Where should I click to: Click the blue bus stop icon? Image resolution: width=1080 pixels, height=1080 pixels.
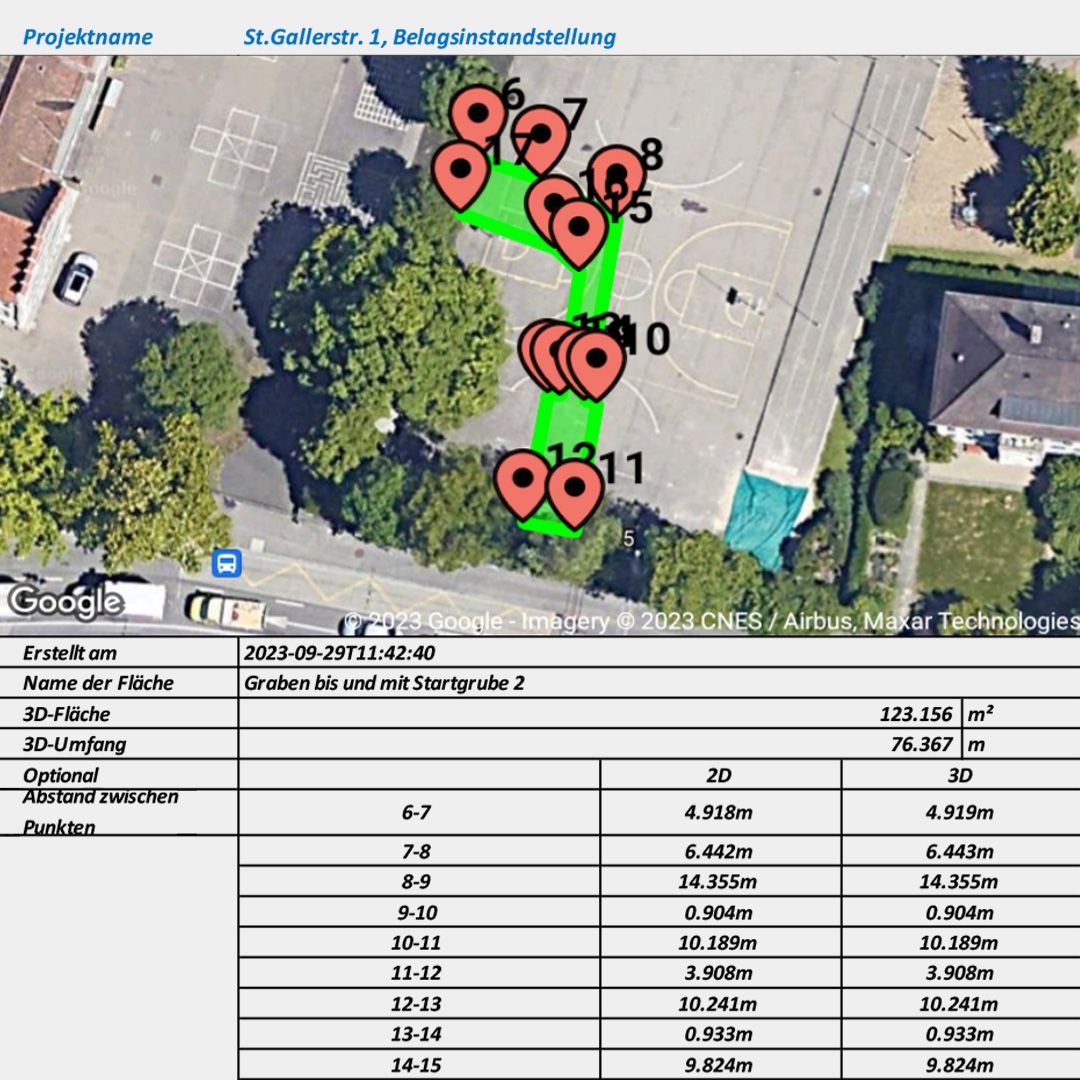click(227, 563)
